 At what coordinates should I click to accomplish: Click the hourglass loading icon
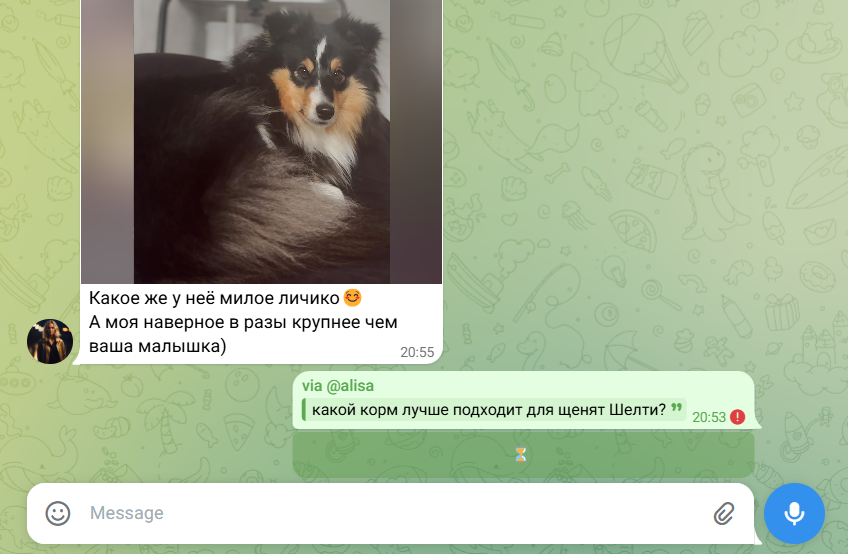coord(520,454)
